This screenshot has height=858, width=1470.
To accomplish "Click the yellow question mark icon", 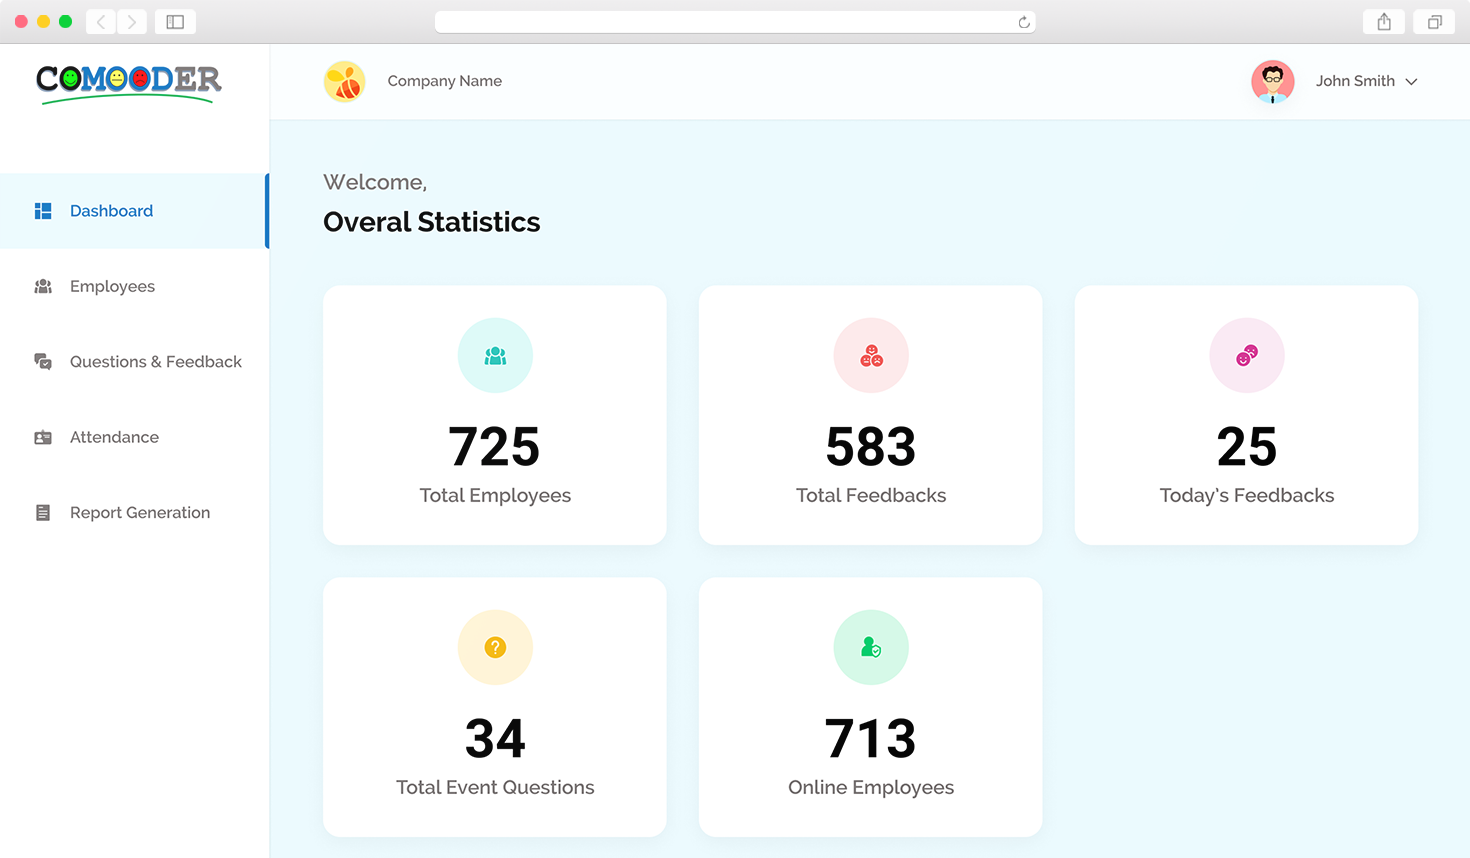I will pos(495,648).
